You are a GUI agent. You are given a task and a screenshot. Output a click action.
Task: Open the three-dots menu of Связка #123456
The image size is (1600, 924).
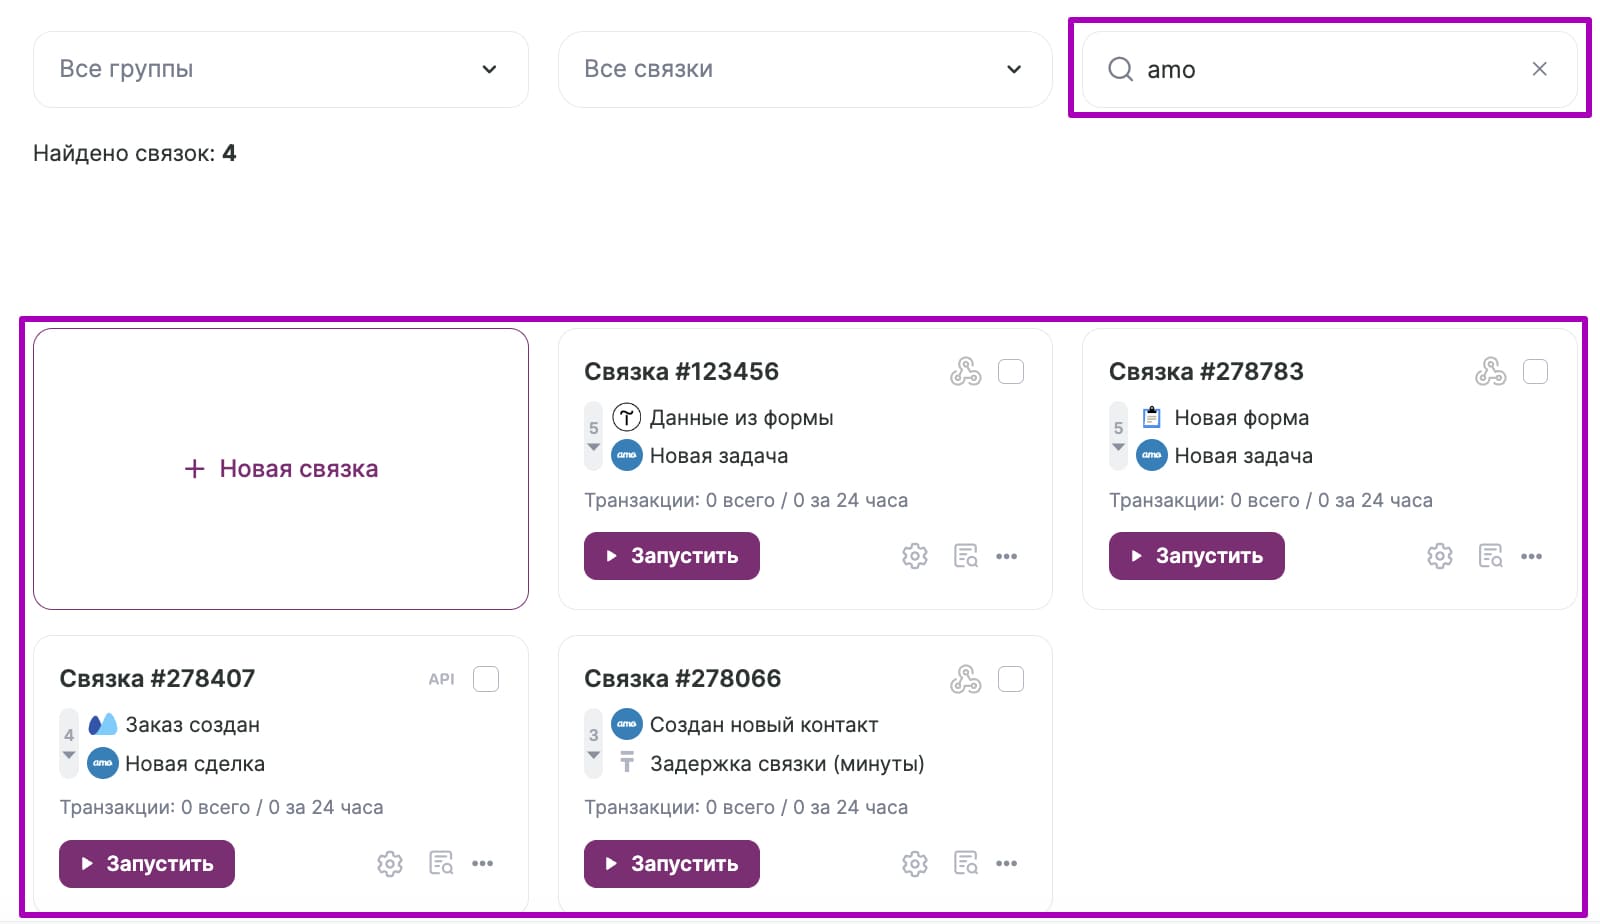point(1007,556)
